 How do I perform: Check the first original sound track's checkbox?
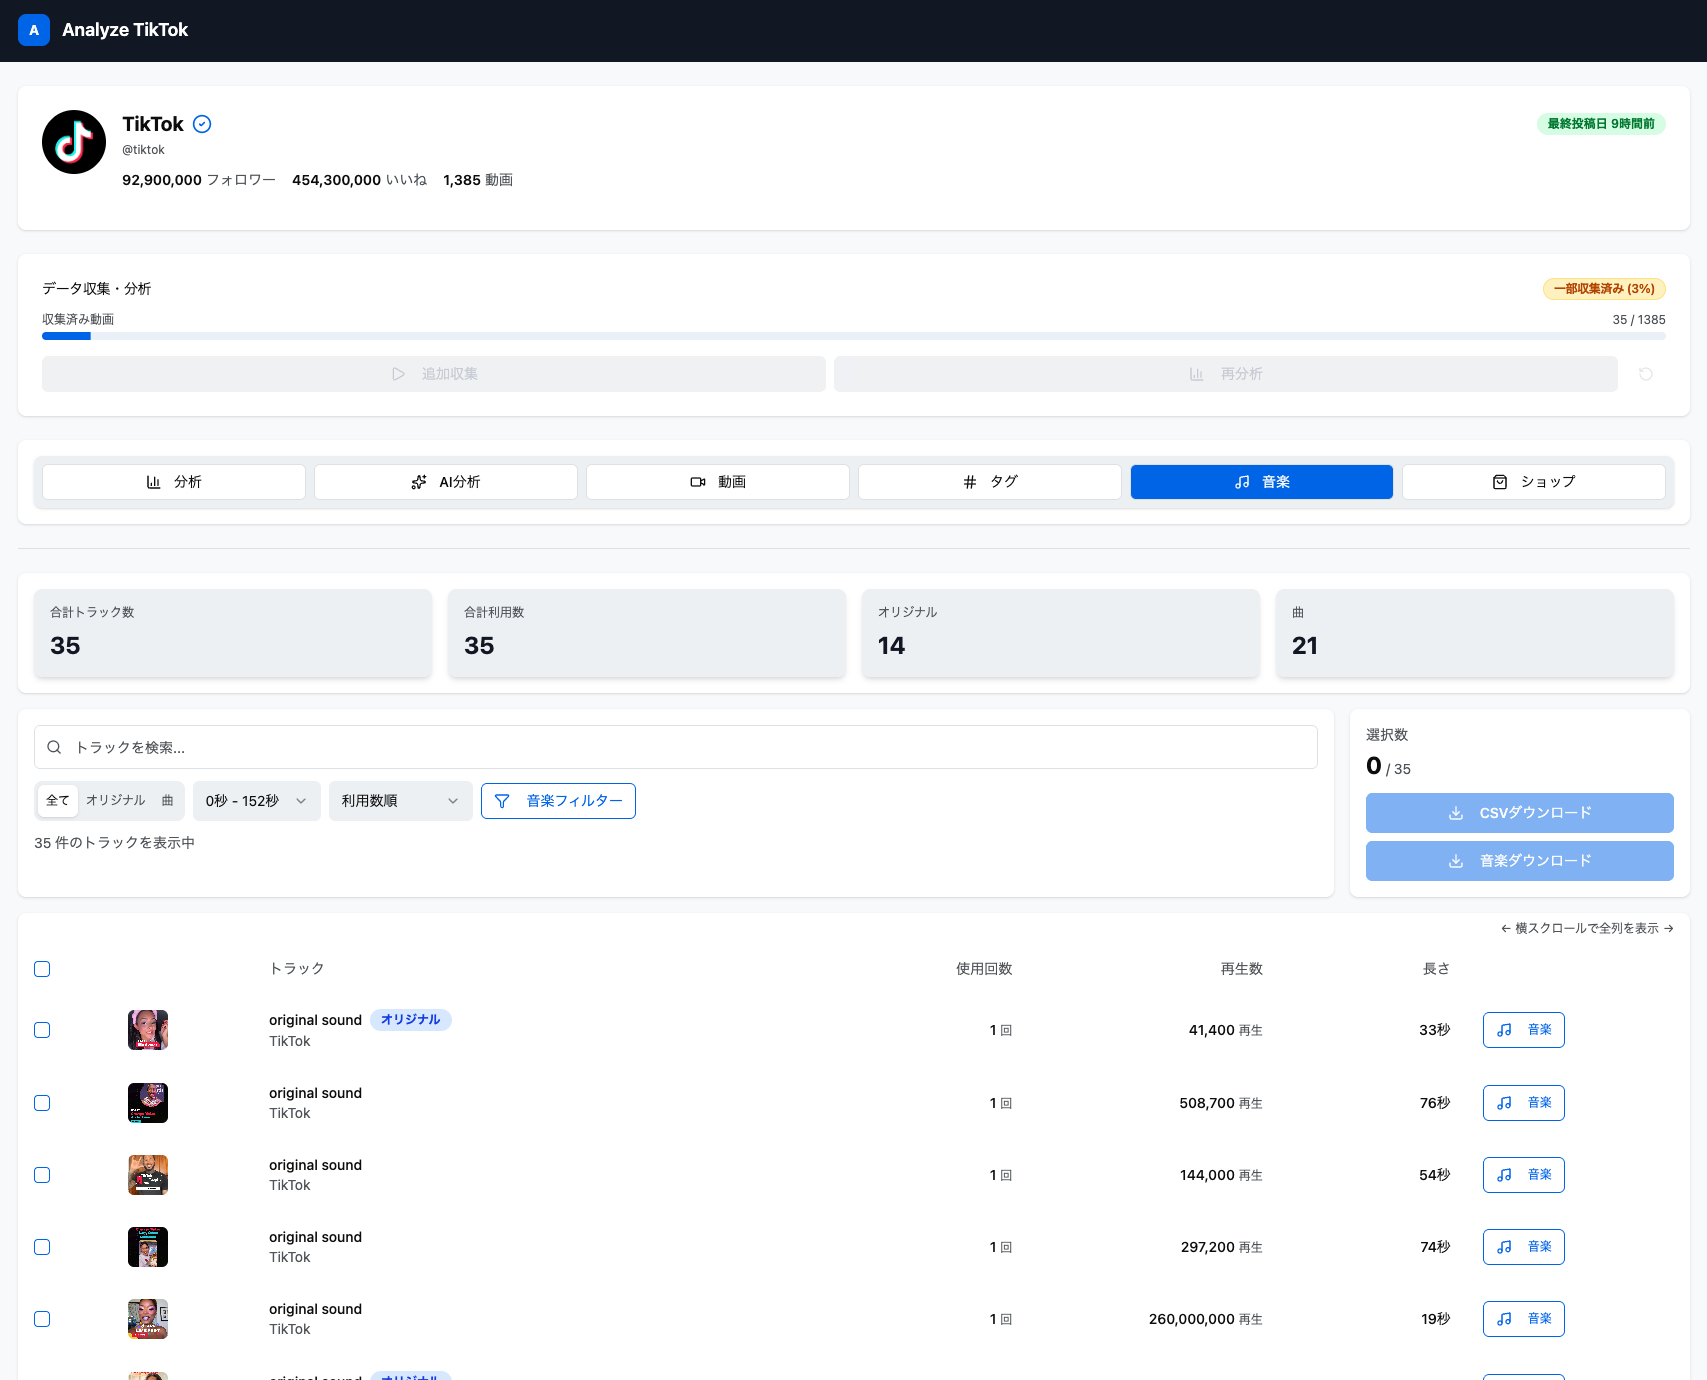tap(42, 1029)
